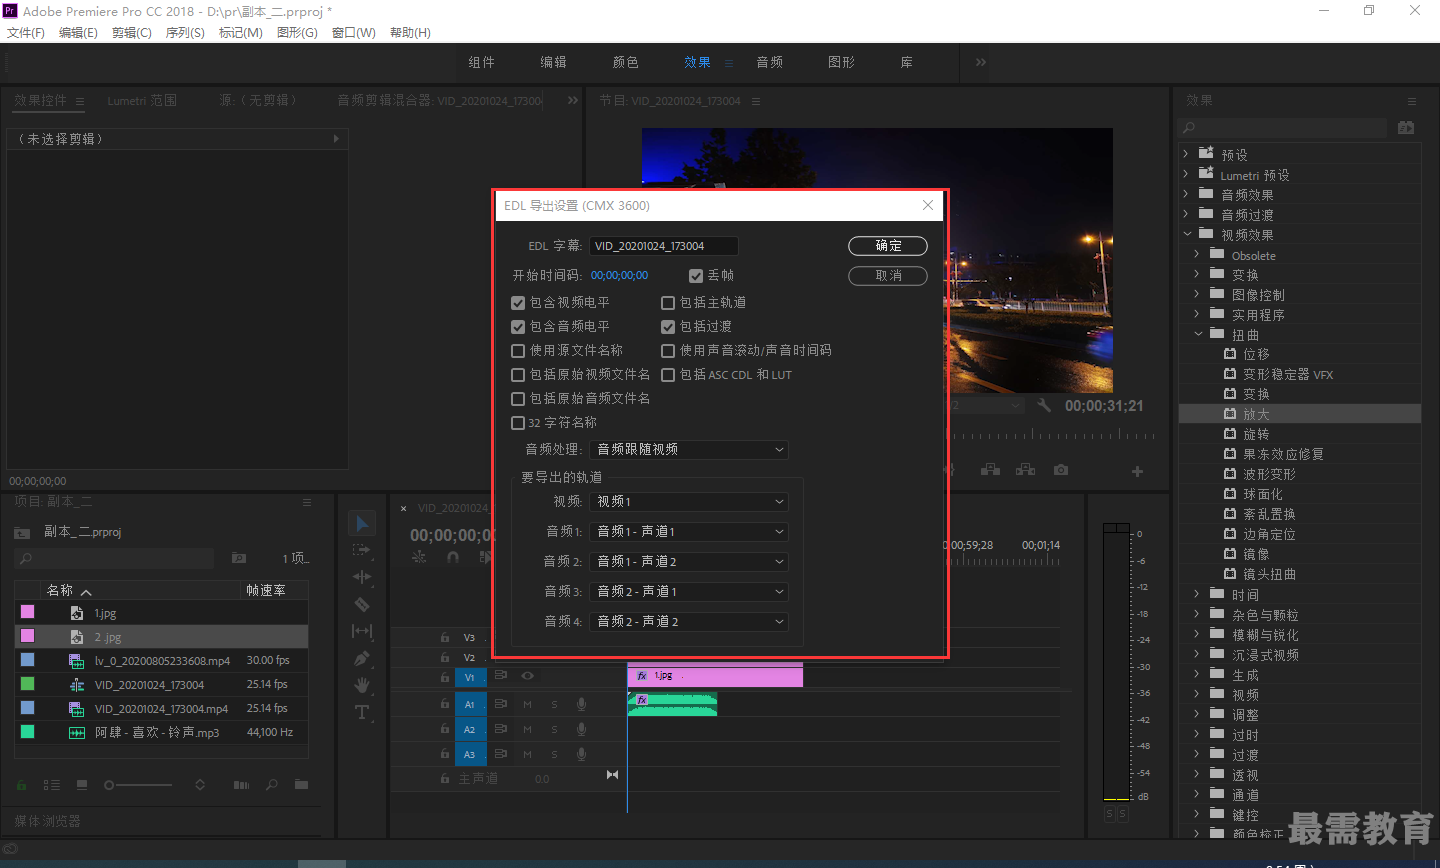The height and width of the screenshot is (868, 1440).
Task: Click 开始时间码 value 00;00;00;00
Action: click(x=619, y=276)
